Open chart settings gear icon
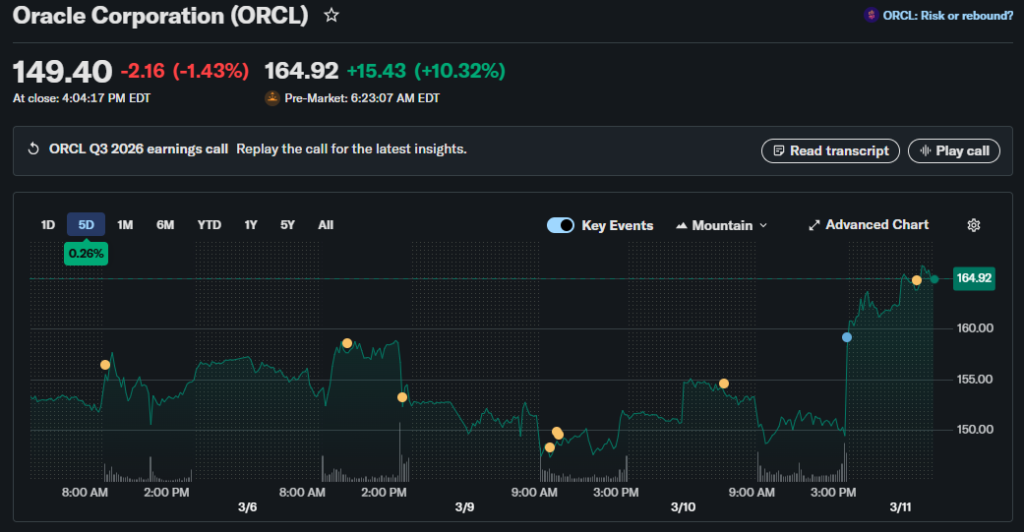This screenshot has width=1024, height=532. coord(973,225)
